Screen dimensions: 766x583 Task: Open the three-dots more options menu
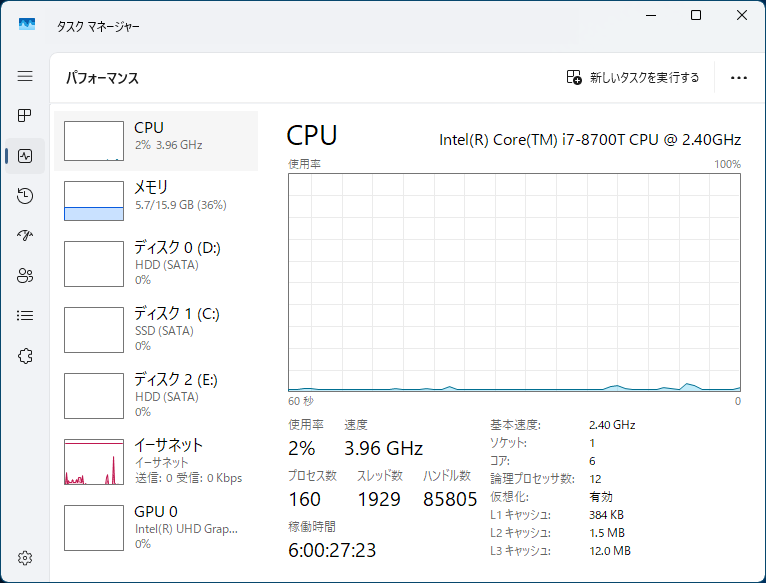(739, 77)
